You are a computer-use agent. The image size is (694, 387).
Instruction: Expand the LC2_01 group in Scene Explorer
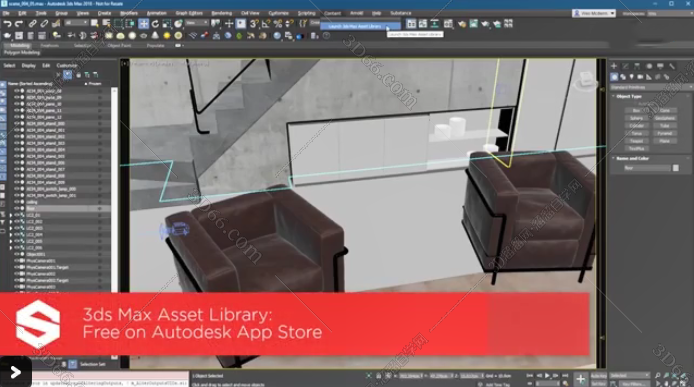pyautogui.click(x=11, y=215)
